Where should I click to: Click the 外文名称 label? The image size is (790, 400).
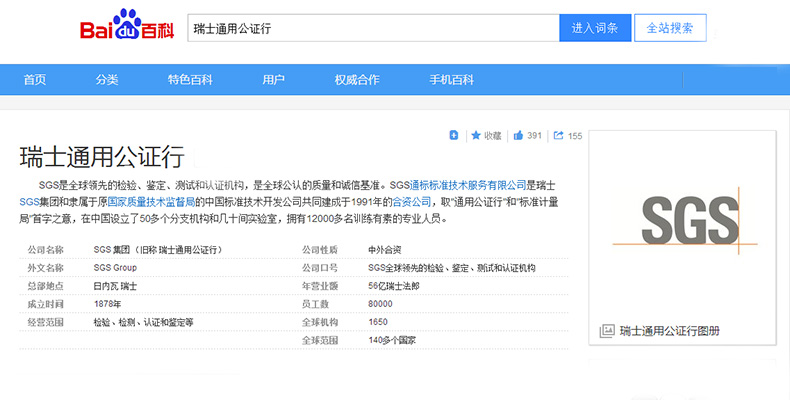(x=45, y=268)
